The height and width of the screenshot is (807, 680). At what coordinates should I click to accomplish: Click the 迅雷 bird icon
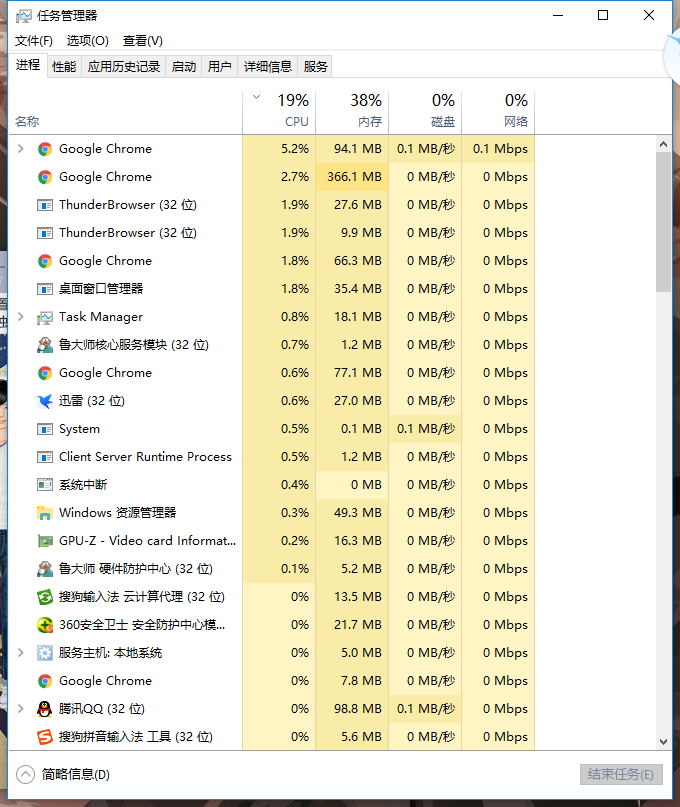coord(45,401)
